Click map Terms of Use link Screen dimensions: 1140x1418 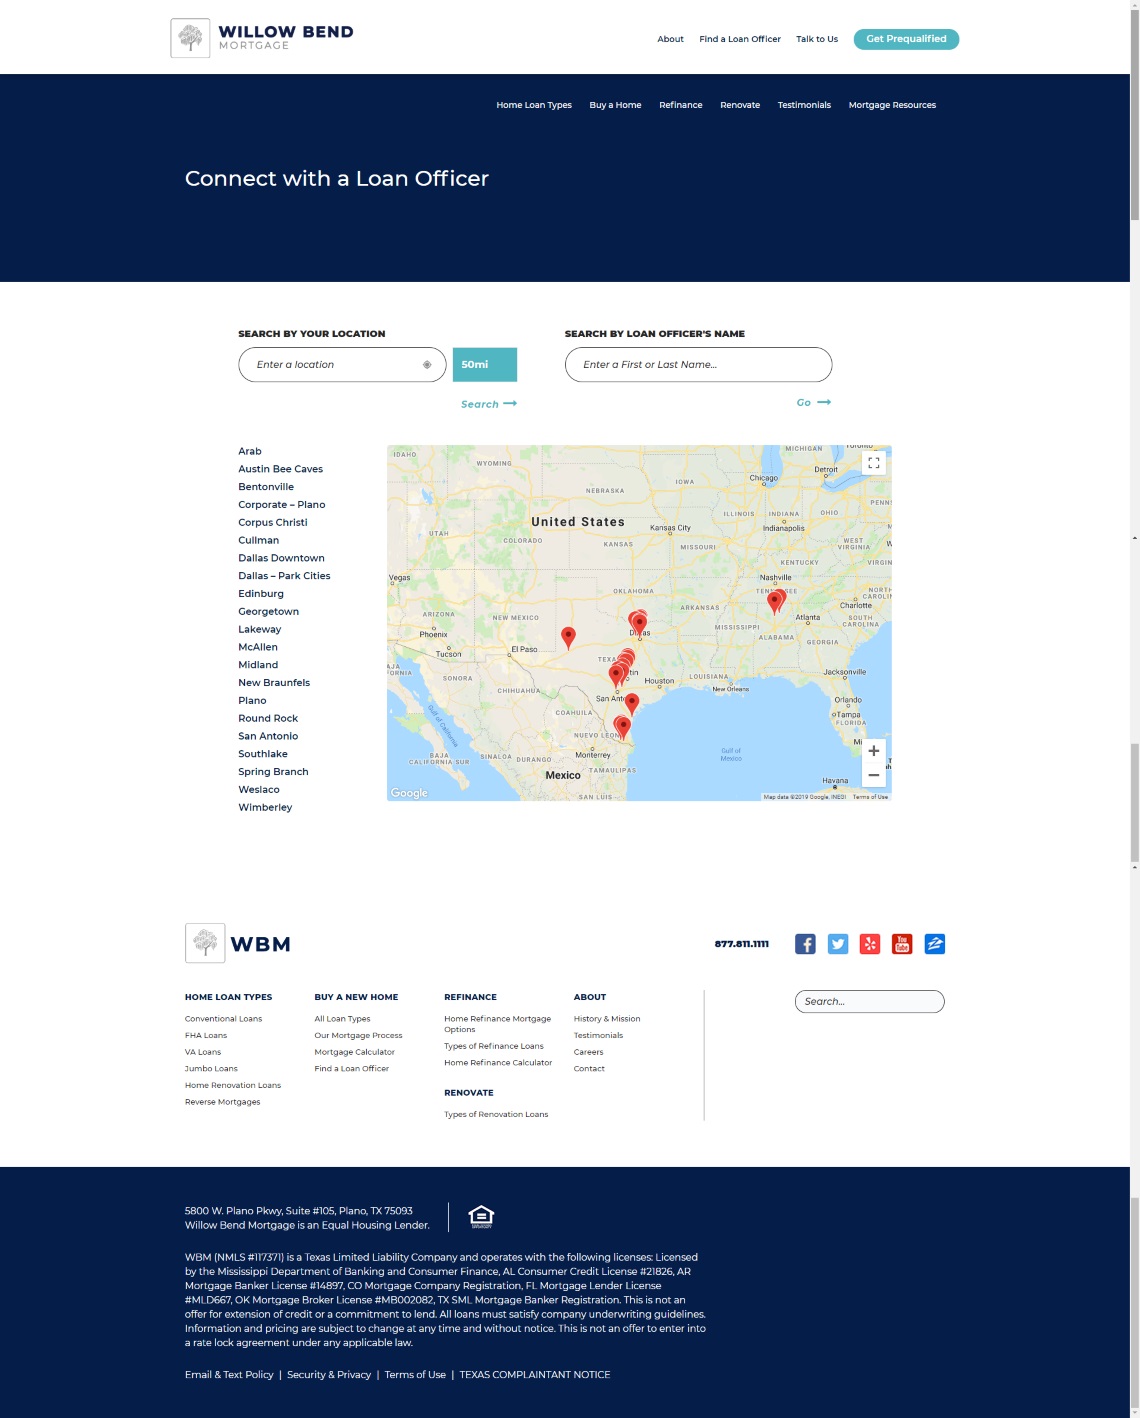[x=870, y=797]
